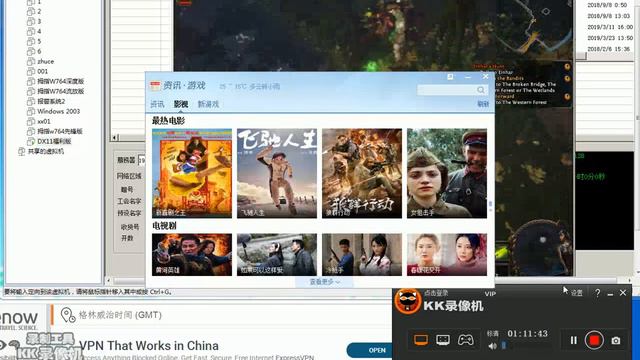The height and width of the screenshot is (360, 640).
Task: Click the news popup calendar title icon
Action: pyautogui.click(x=155, y=86)
